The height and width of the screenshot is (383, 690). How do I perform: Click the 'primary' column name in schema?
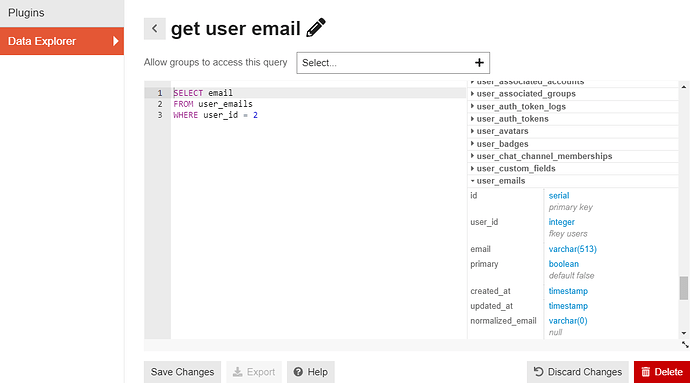pyautogui.click(x=484, y=264)
